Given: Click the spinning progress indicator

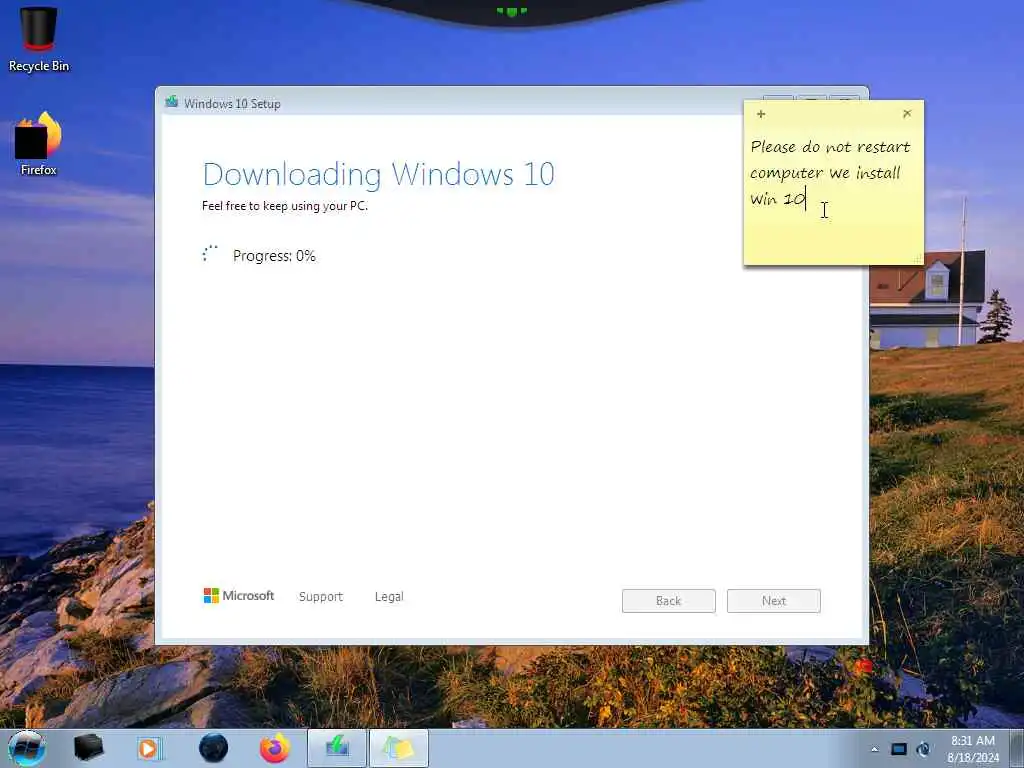Looking at the screenshot, I should (210, 253).
